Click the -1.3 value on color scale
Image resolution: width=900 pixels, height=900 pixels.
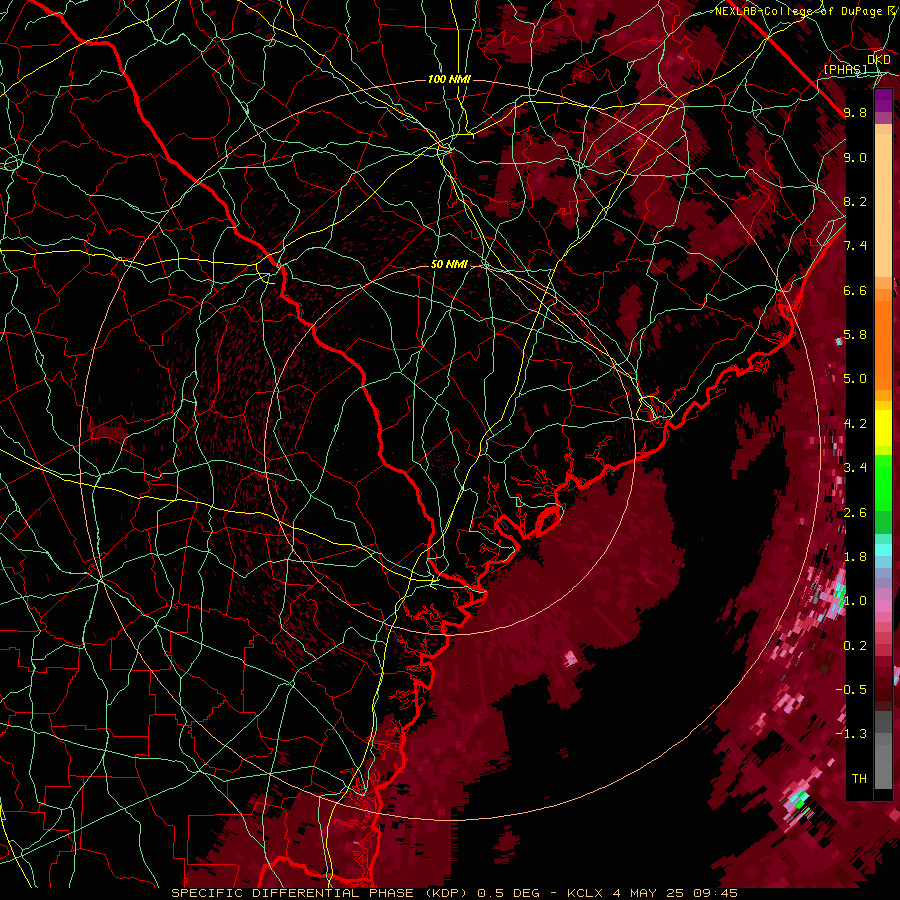(x=851, y=734)
